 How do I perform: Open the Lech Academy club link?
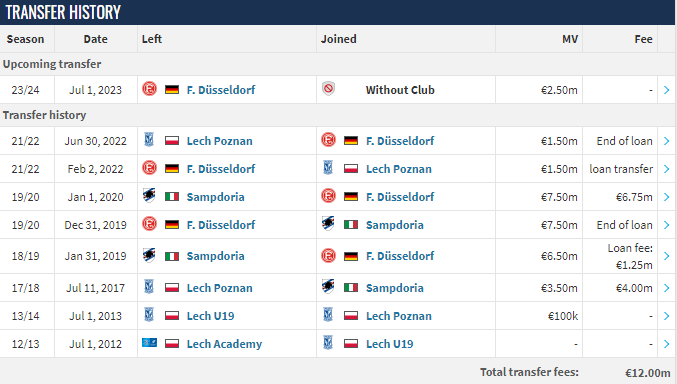224,344
